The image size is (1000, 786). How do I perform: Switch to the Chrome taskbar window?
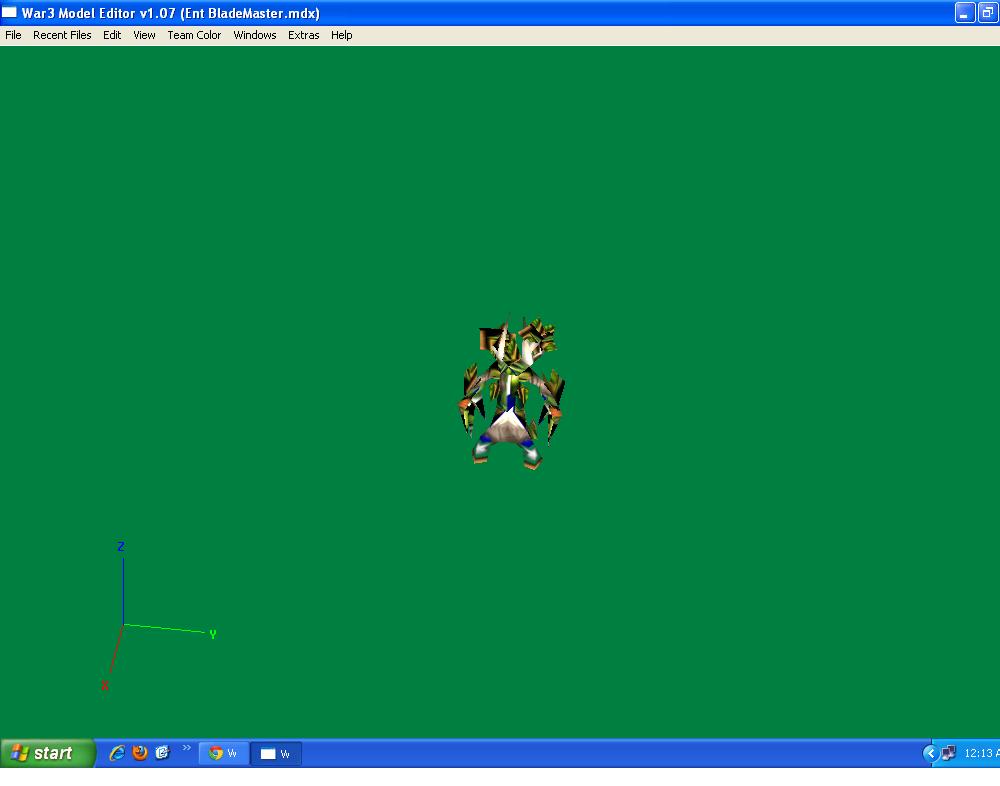coord(224,753)
